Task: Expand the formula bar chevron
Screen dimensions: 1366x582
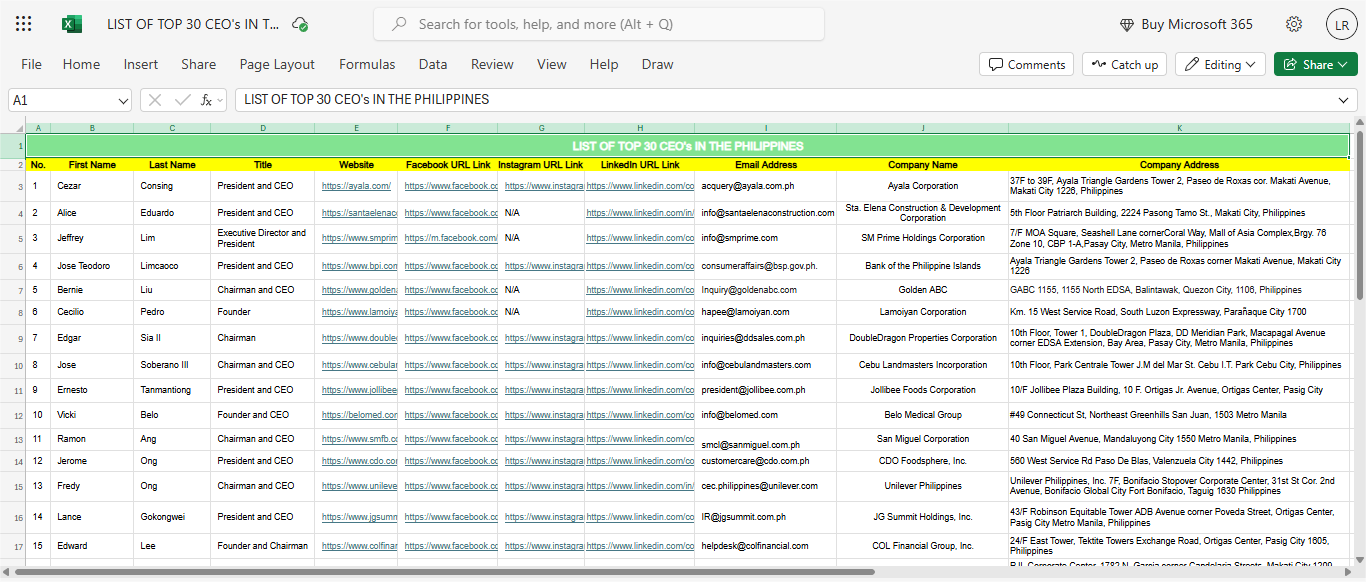Action: click(1345, 100)
